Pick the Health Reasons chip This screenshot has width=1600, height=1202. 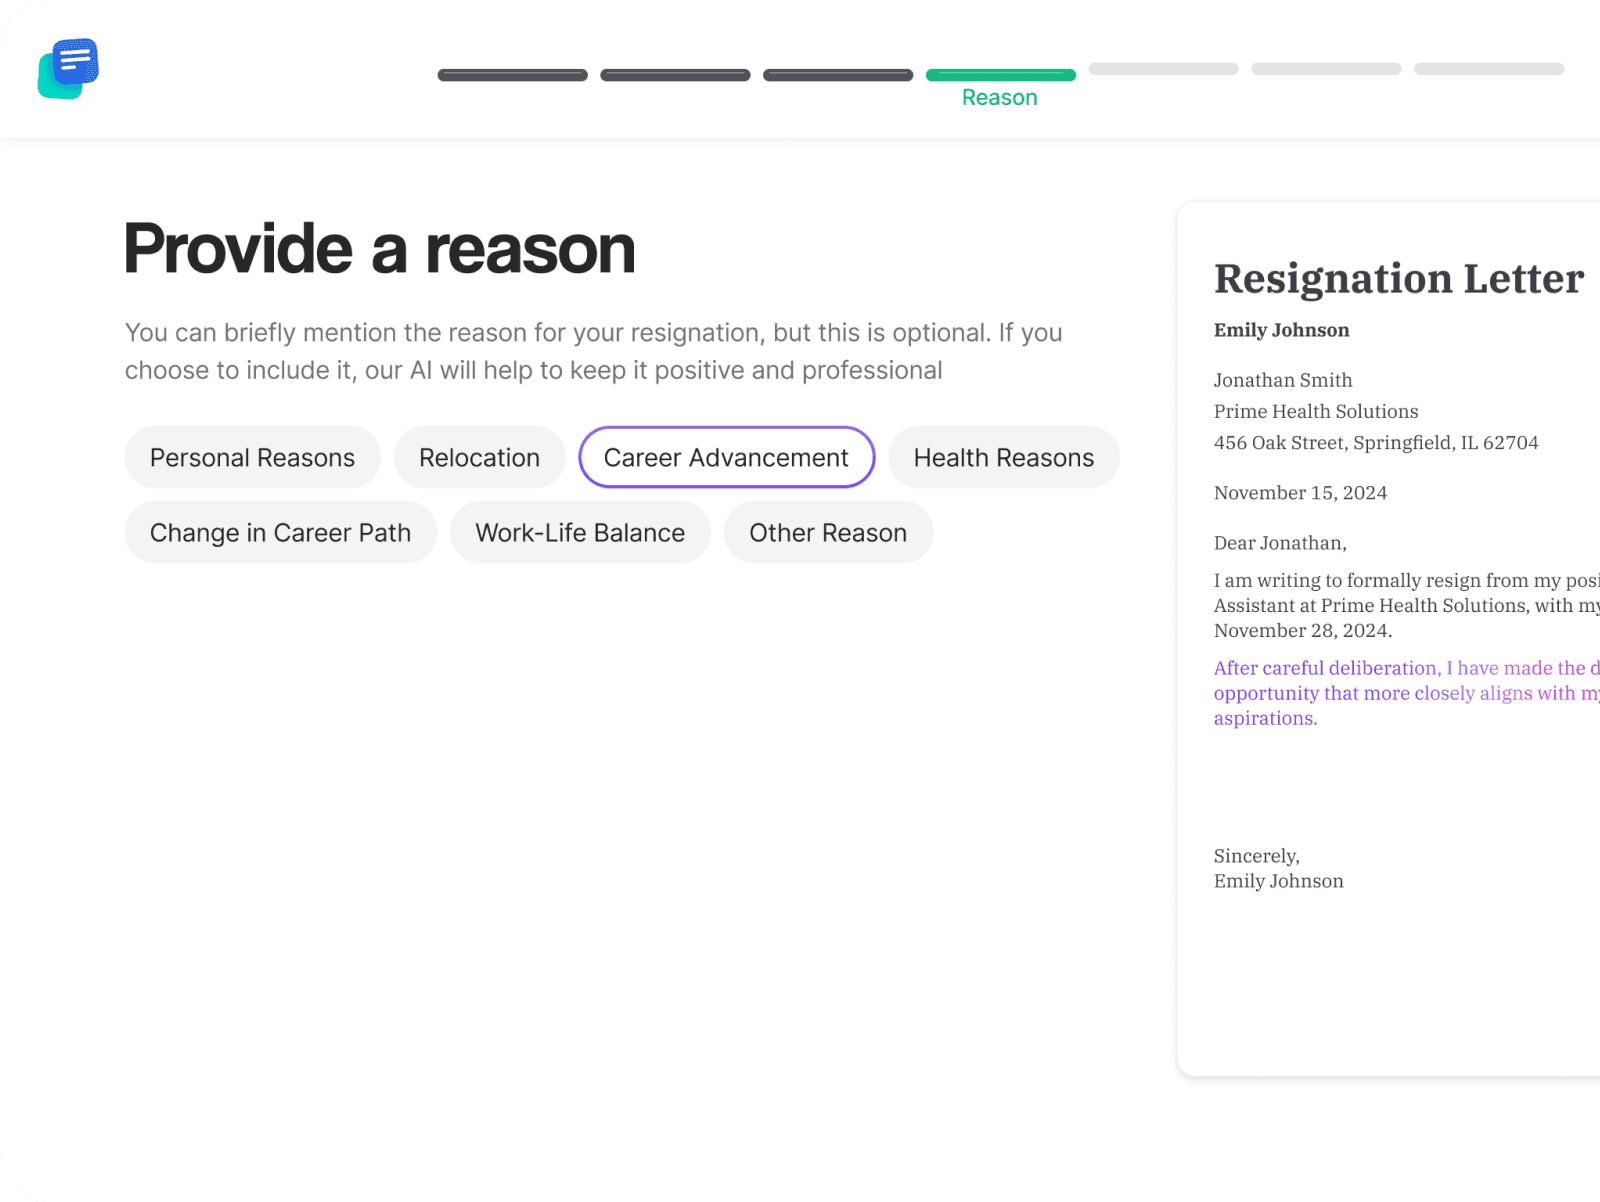point(1003,458)
